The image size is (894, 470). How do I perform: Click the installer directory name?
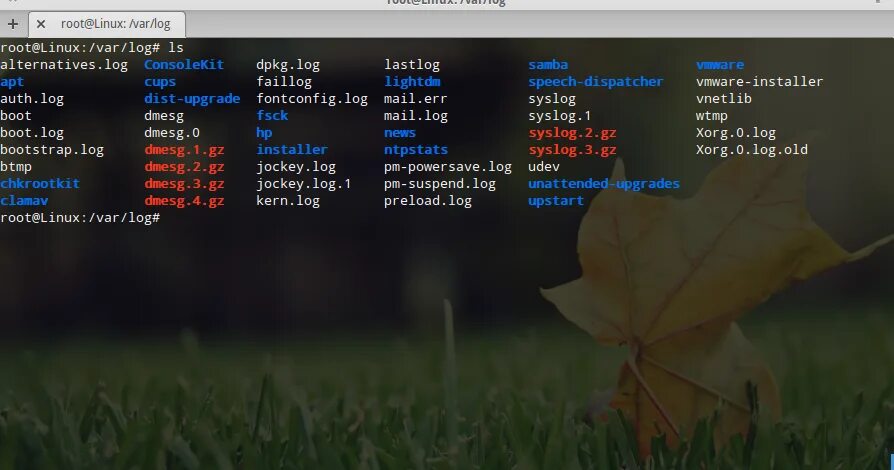[x=292, y=150]
